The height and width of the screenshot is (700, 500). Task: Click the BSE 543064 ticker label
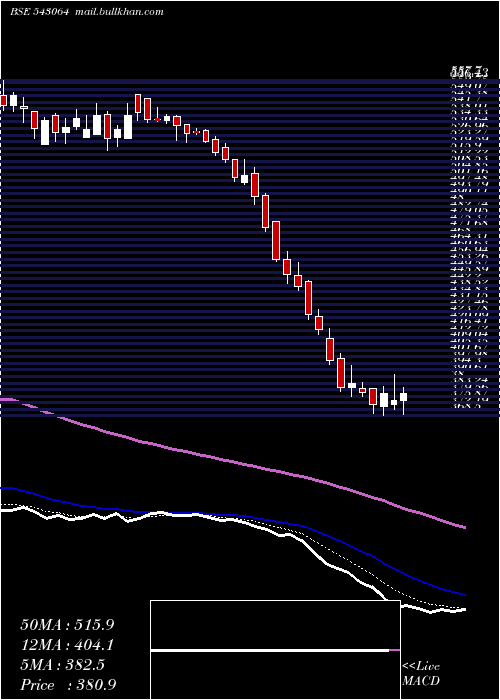pos(40,12)
